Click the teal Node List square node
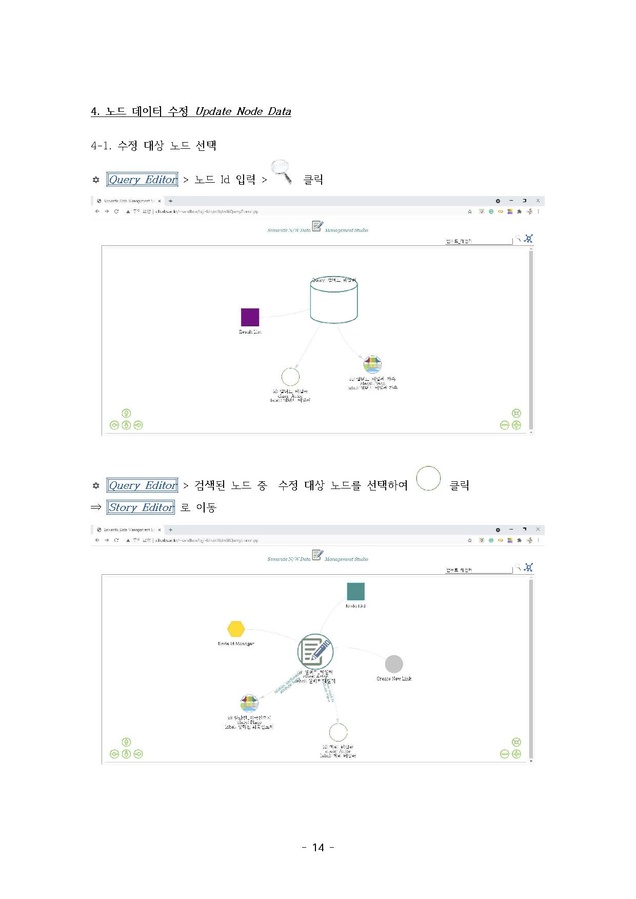 coord(356,592)
